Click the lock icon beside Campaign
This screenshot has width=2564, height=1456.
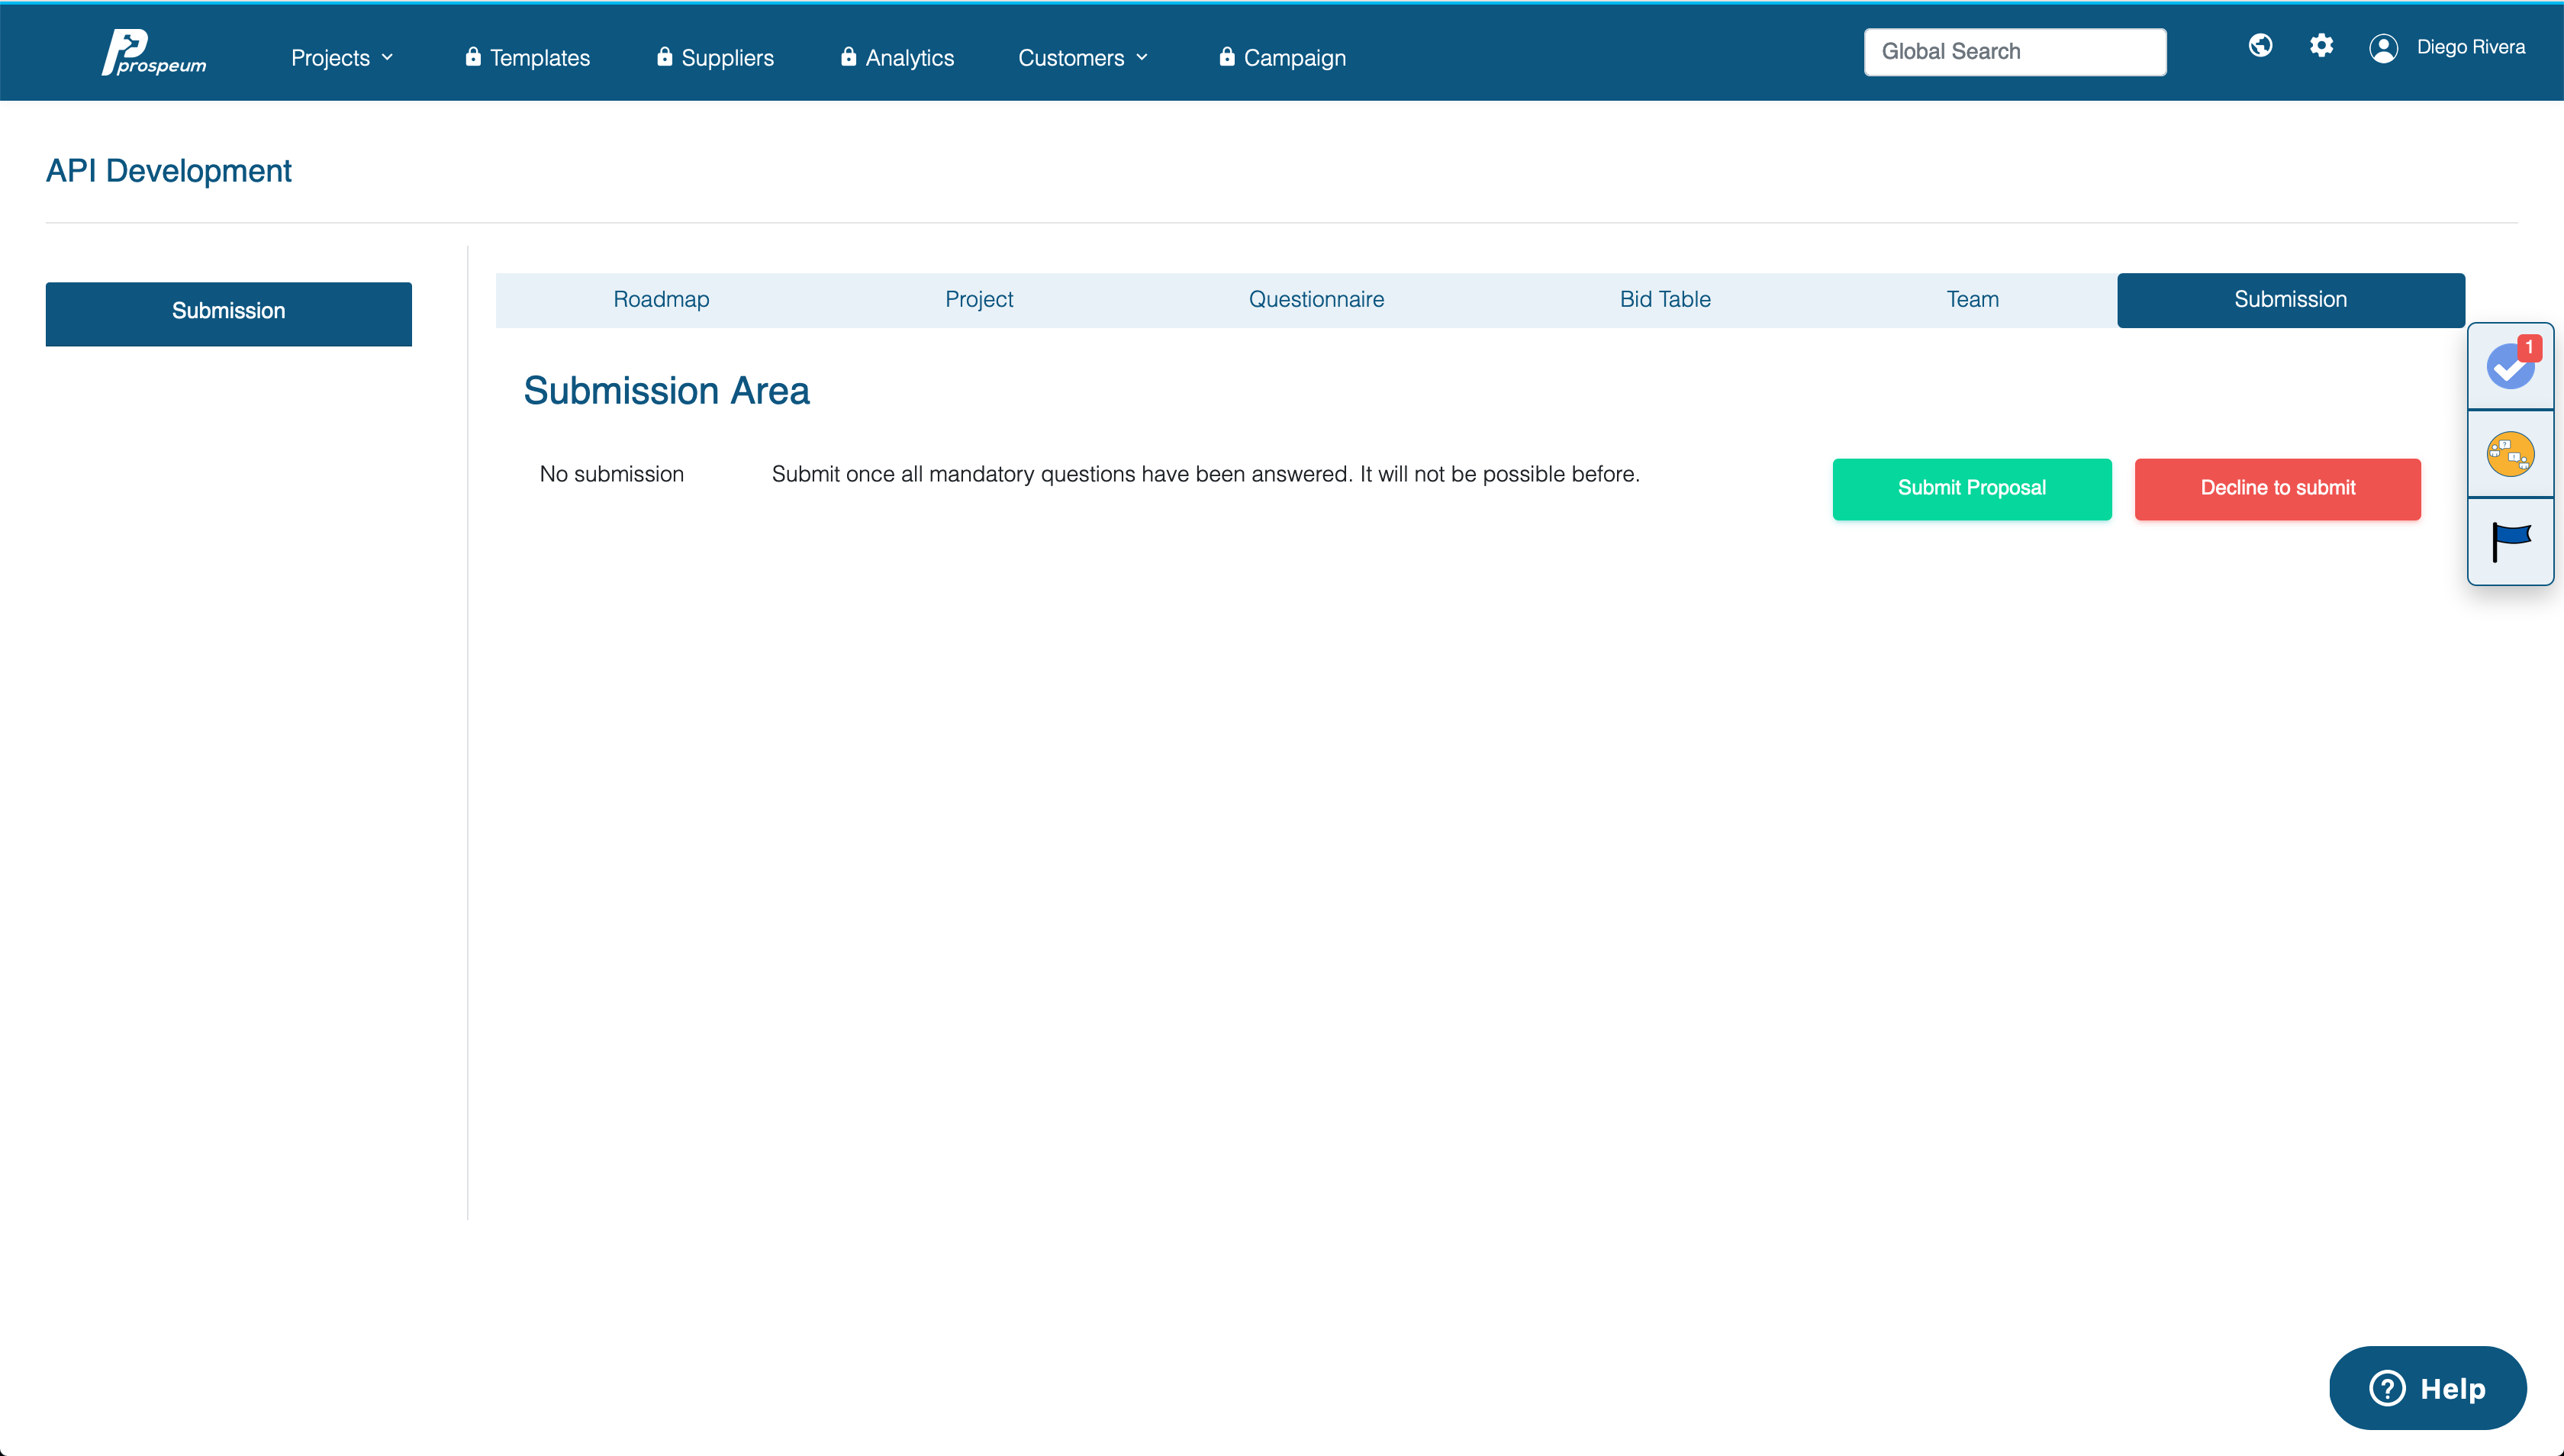(1227, 57)
